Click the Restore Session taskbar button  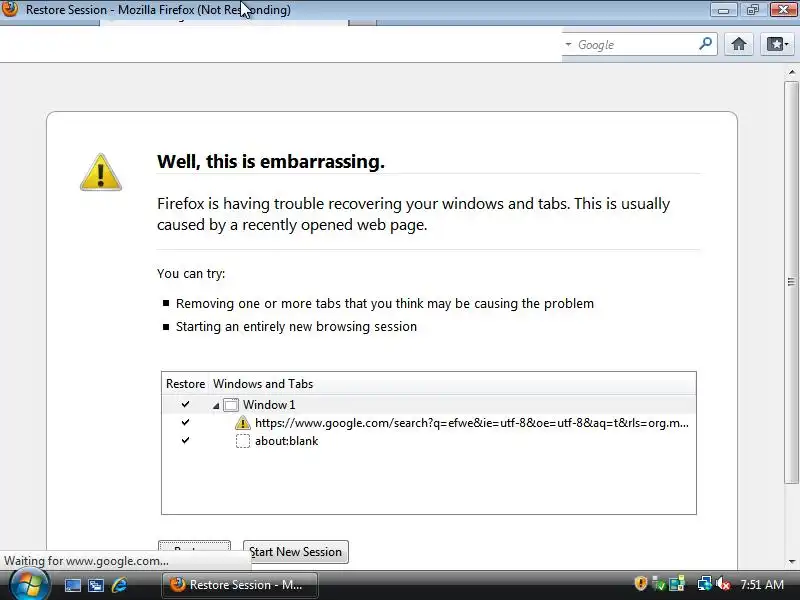[x=240, y=585]
